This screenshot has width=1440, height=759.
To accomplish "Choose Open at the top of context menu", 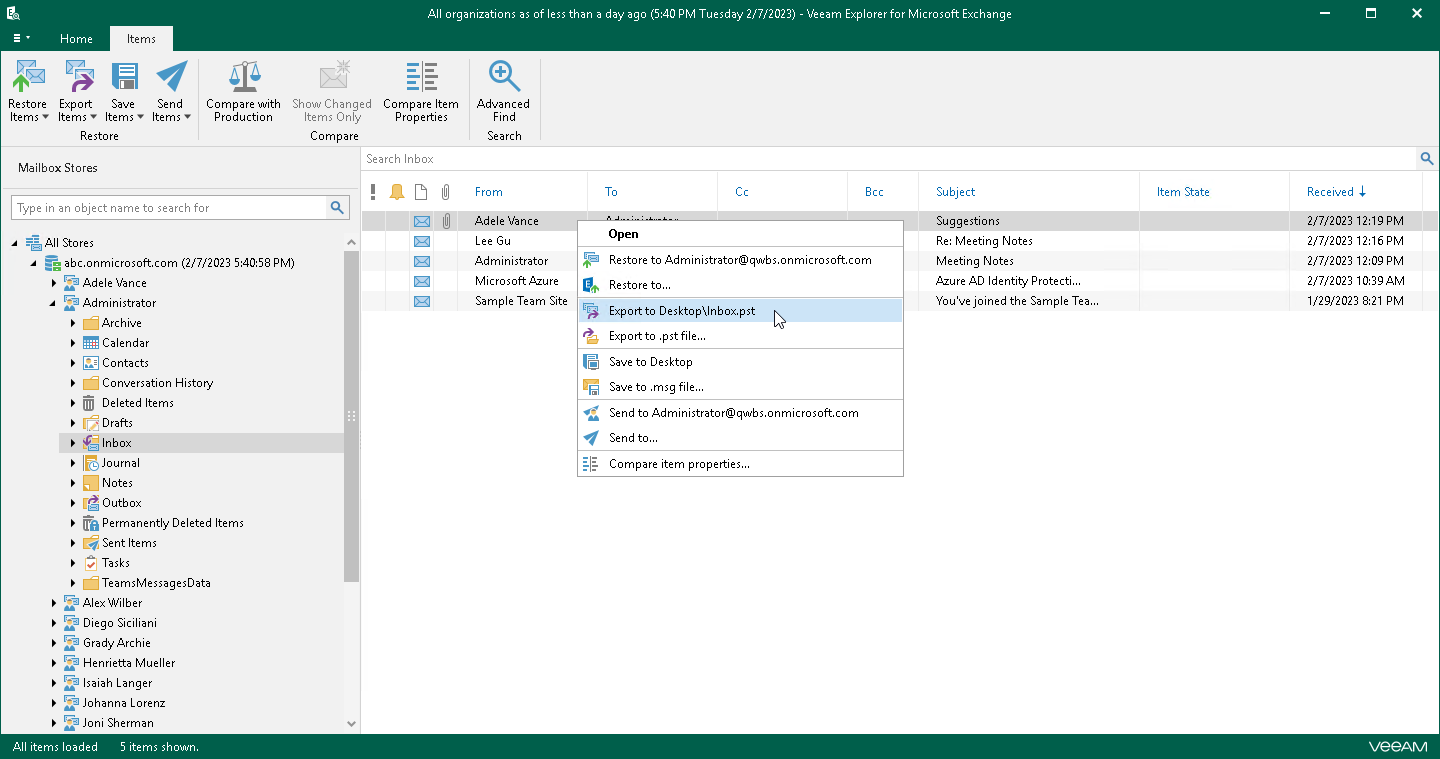I will pos(623,232).
